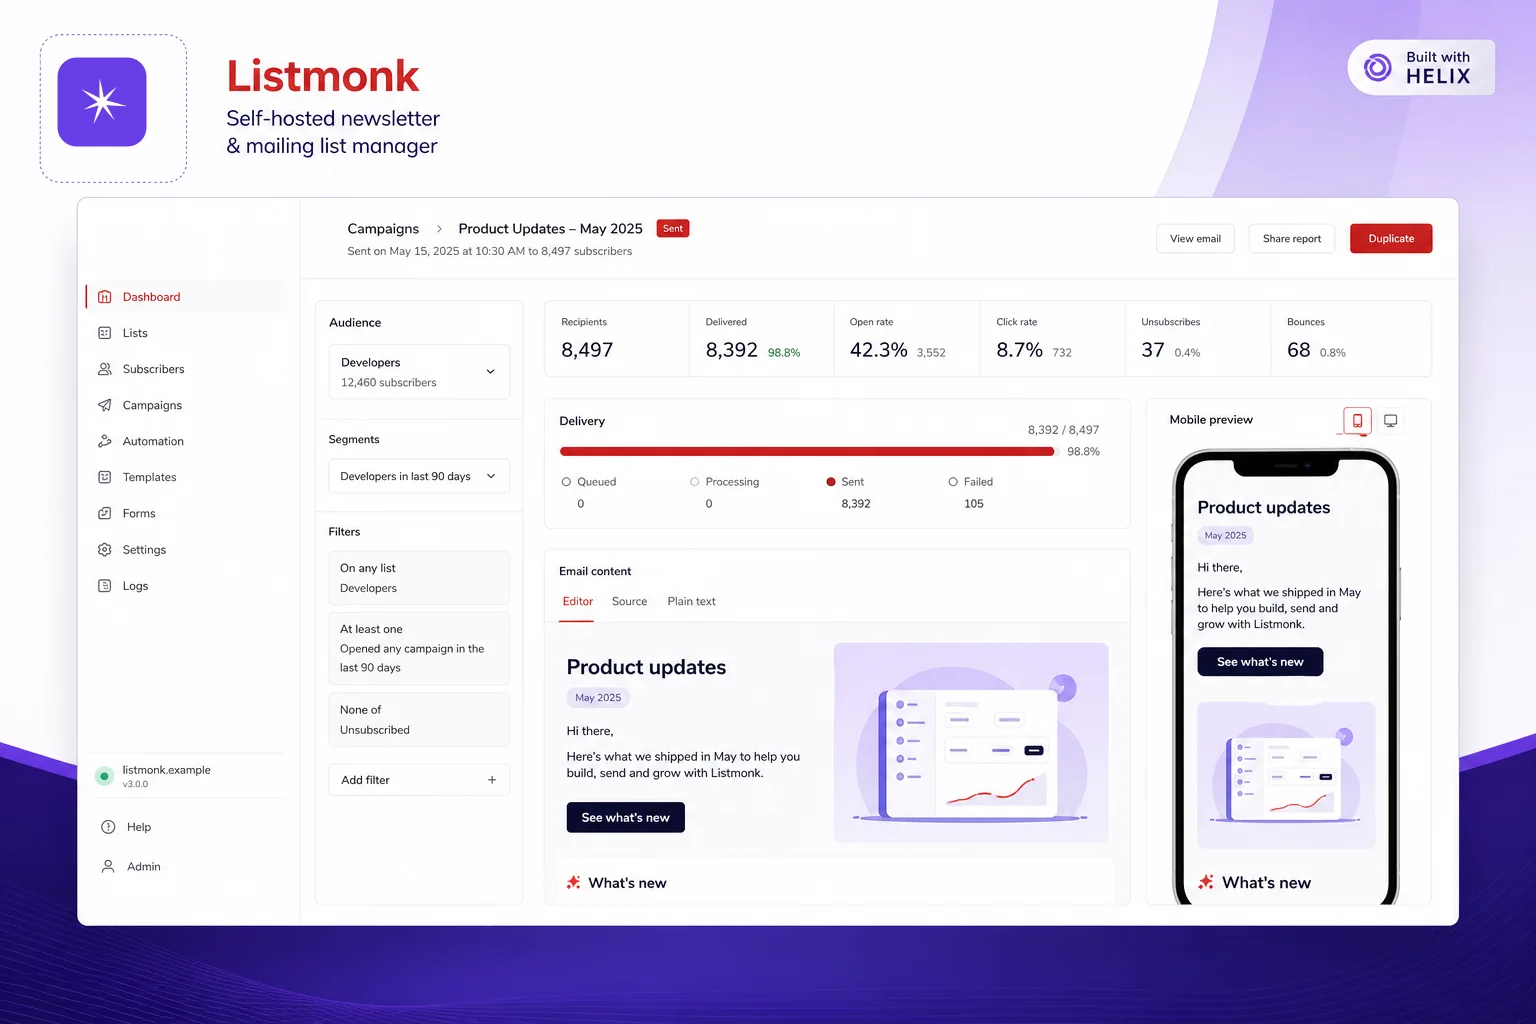The image size is (1536, 1024).
Task: Click the Logs sidebar icon
Action: [x=105, y=586]
